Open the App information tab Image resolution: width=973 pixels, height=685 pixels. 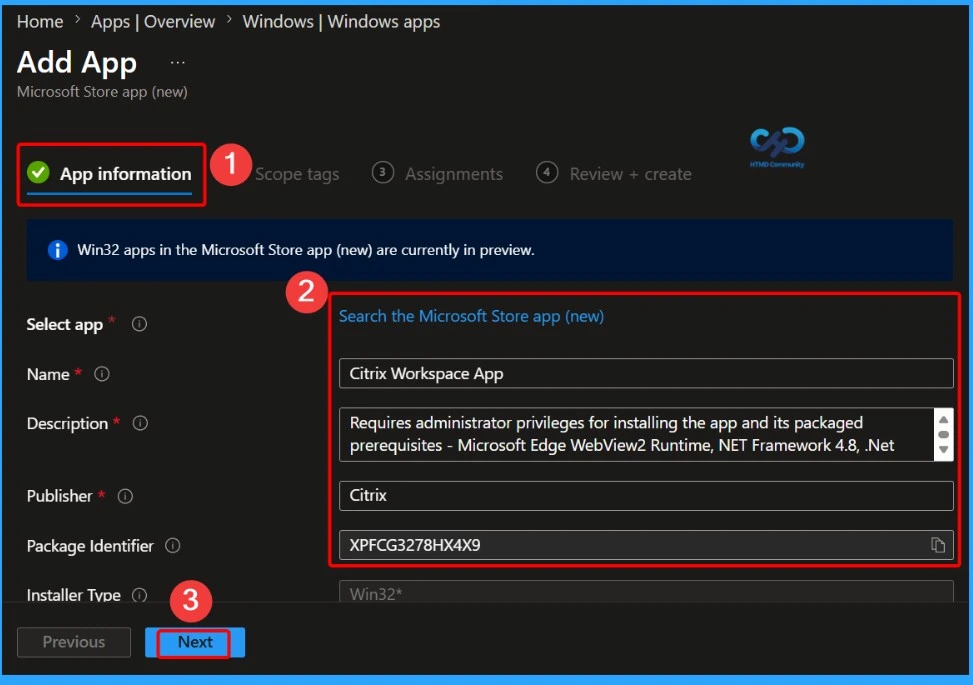(x=110, y=174)
